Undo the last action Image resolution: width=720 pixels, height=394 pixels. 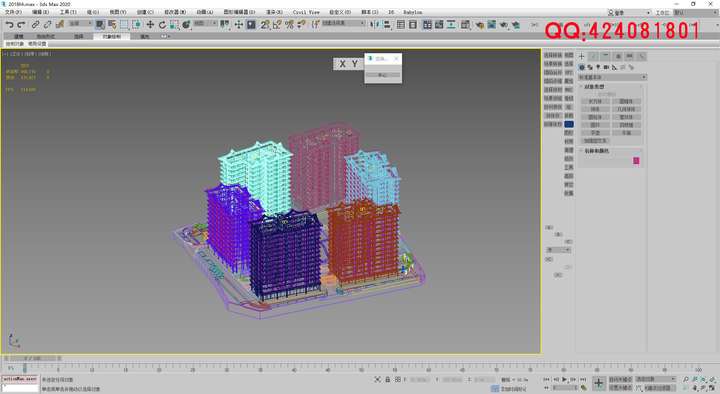click(x=10, y=24)
